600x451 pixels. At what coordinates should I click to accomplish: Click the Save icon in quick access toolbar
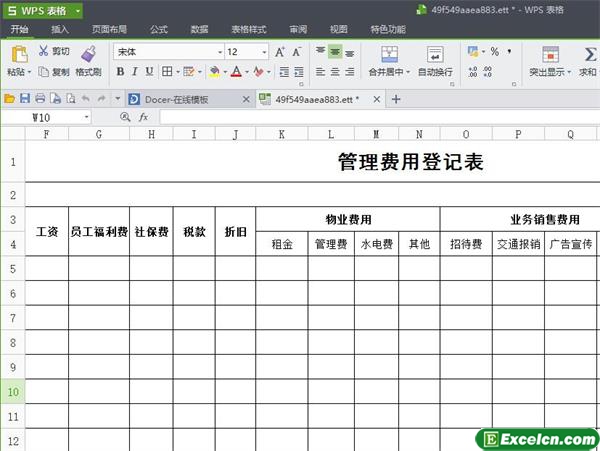(x=25, y=98)
